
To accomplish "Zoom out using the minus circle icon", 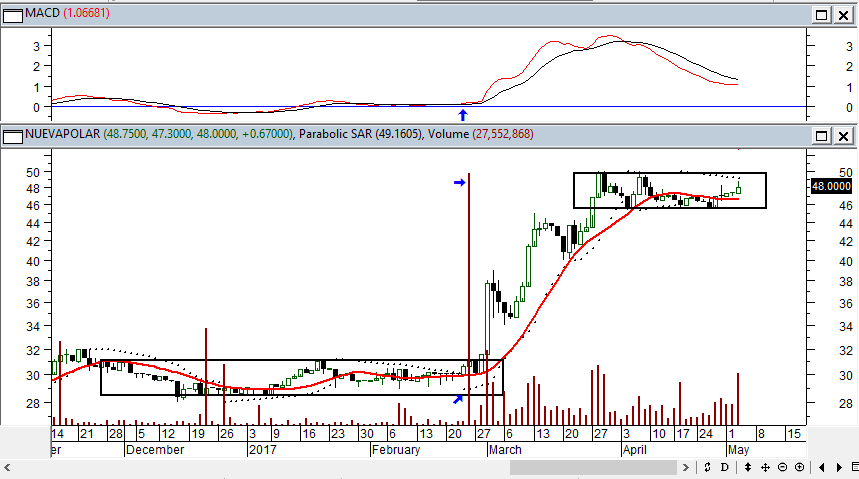I will click(x=782, y=467).
